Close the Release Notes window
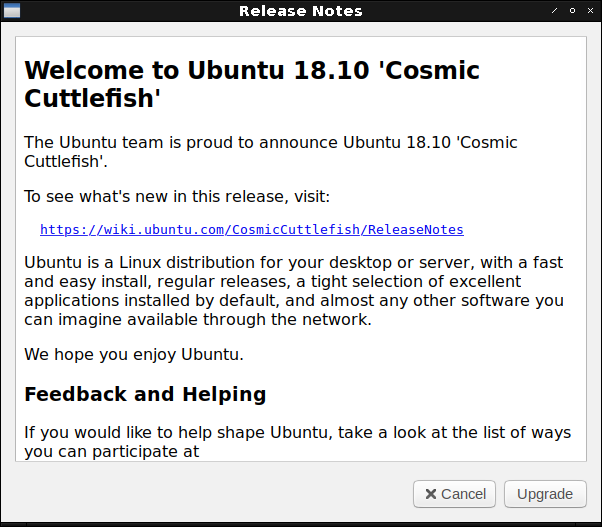The height and width of the screenshot is (527, 602). point(589,11)
